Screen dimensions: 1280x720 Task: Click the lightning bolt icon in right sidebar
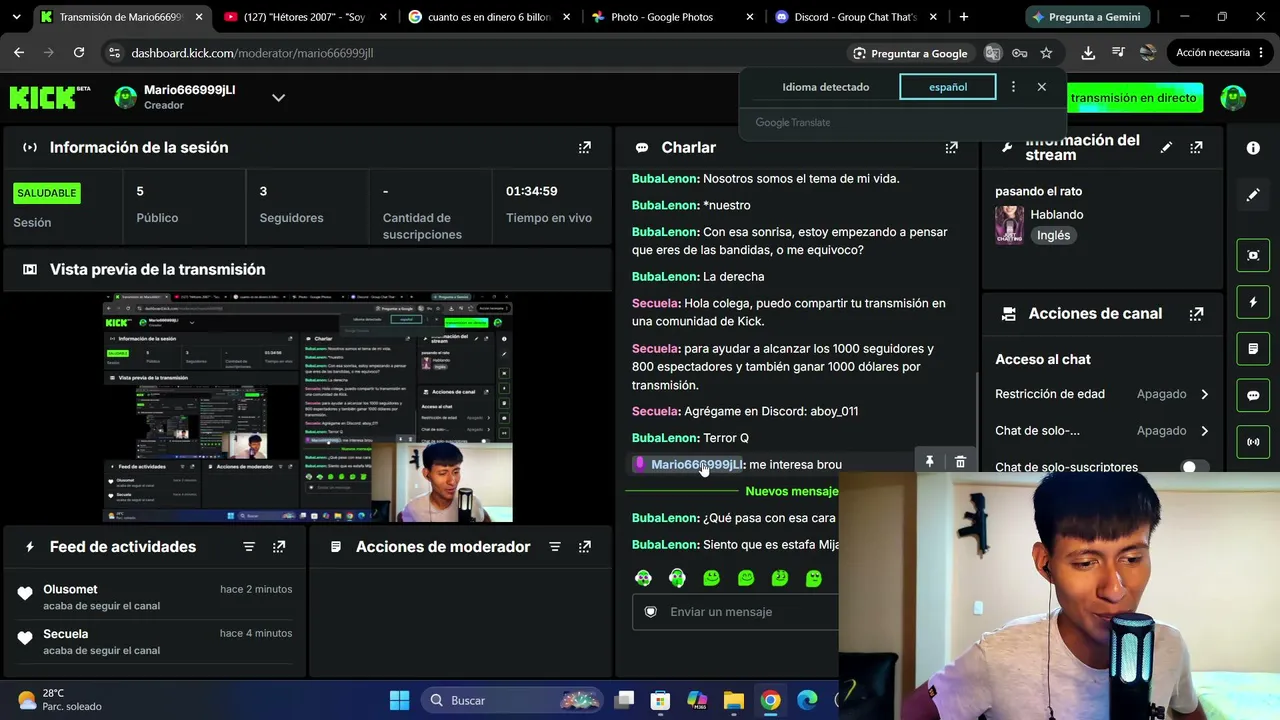point(1253,302)
